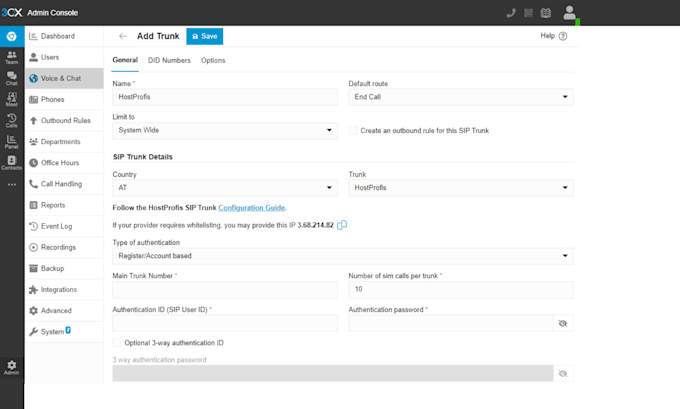Open Reports menu item
Screen dimensions: 680x409
tap(64, 205)
